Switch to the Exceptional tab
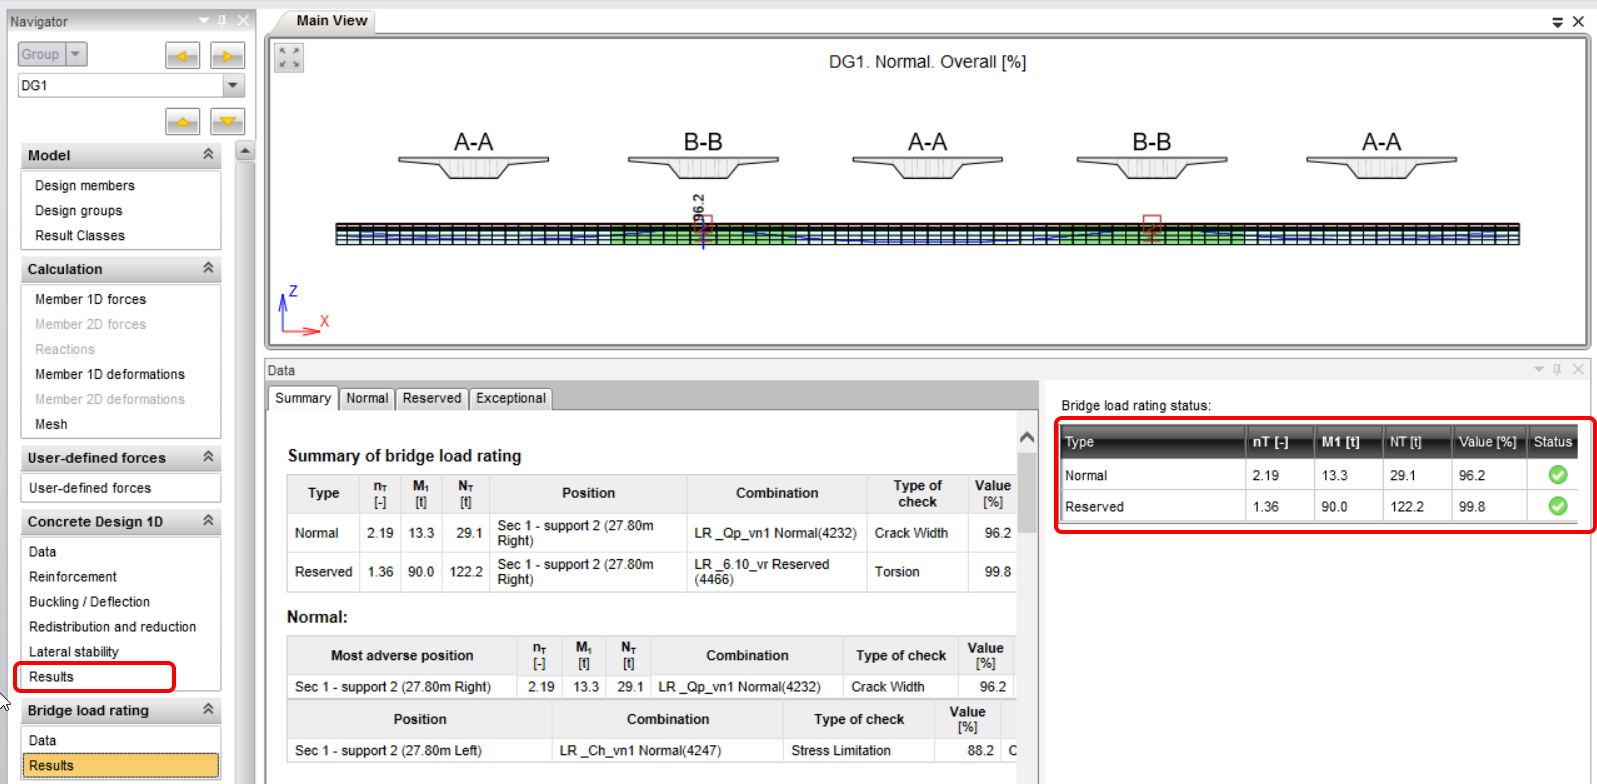Viewport: 1597px width, 784px height. [511, 398]
